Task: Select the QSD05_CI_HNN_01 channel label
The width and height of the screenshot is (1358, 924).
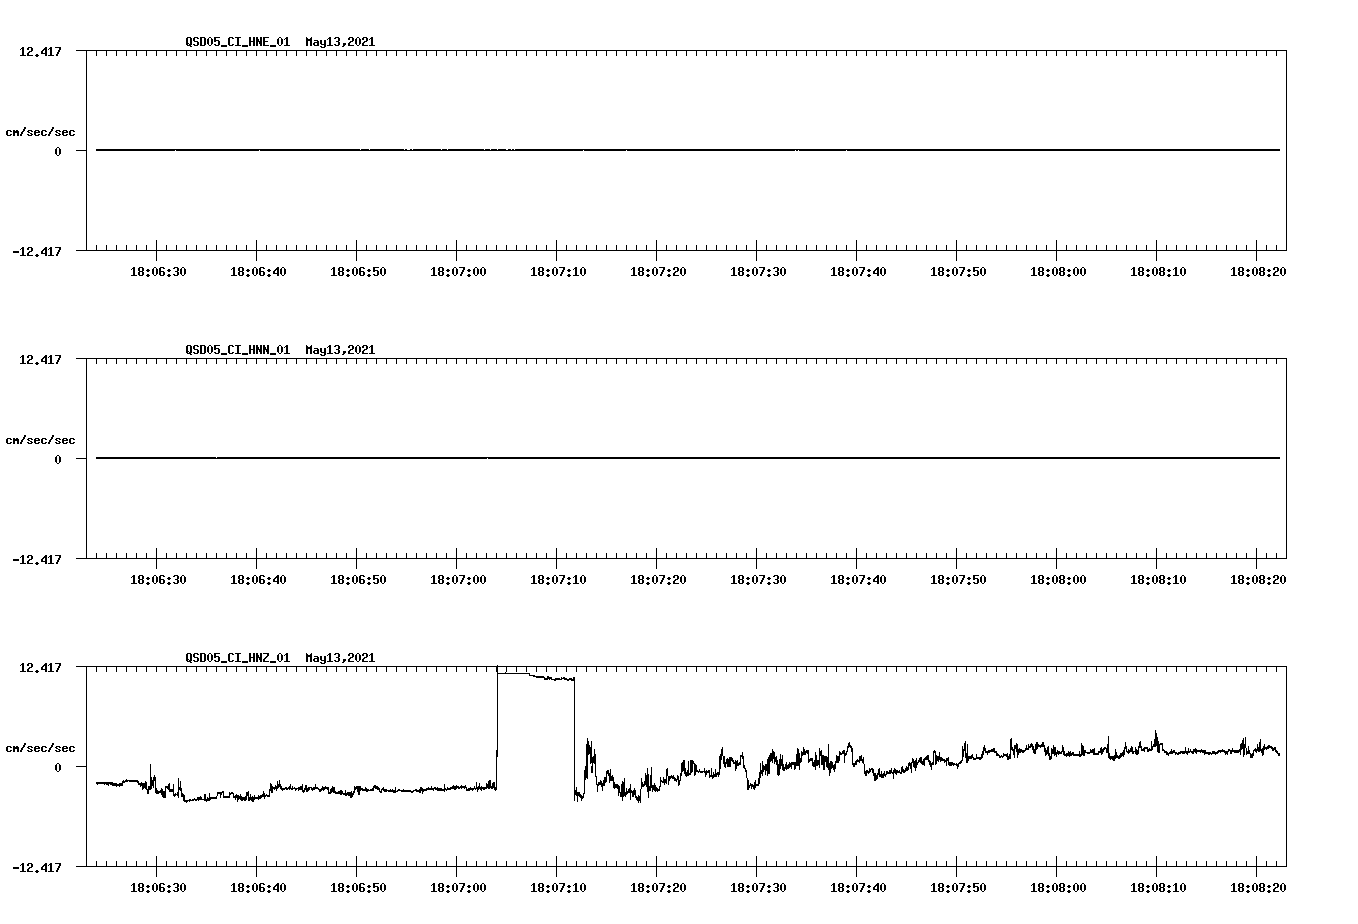Action: pyautogui.click(x=236, y=350)
